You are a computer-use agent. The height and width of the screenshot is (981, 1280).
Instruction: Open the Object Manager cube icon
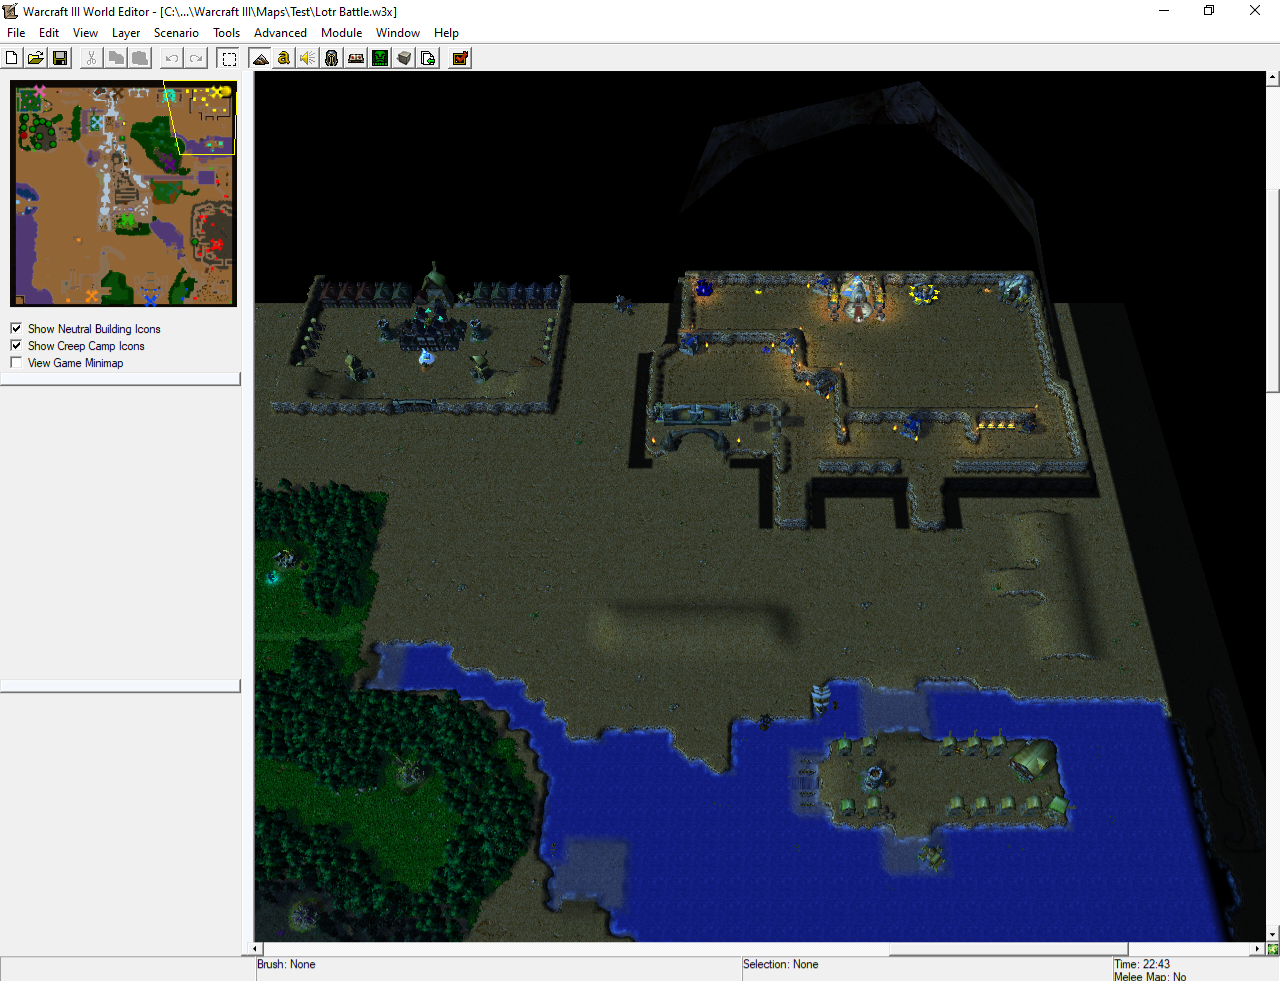(x=404, y=58)
